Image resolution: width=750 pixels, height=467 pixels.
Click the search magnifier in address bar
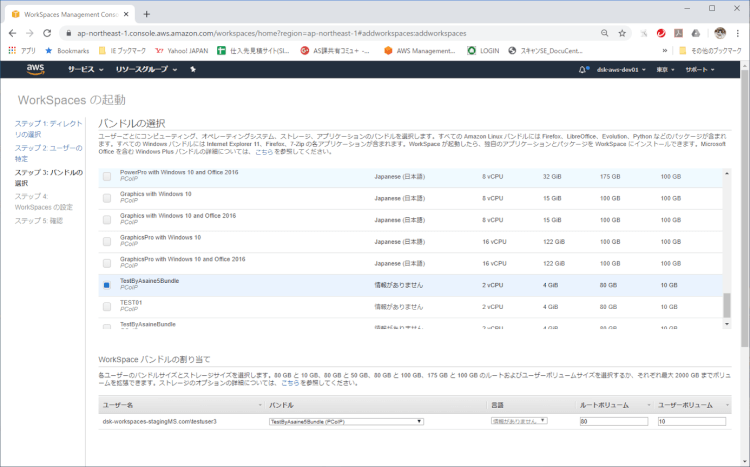point(605,32)
